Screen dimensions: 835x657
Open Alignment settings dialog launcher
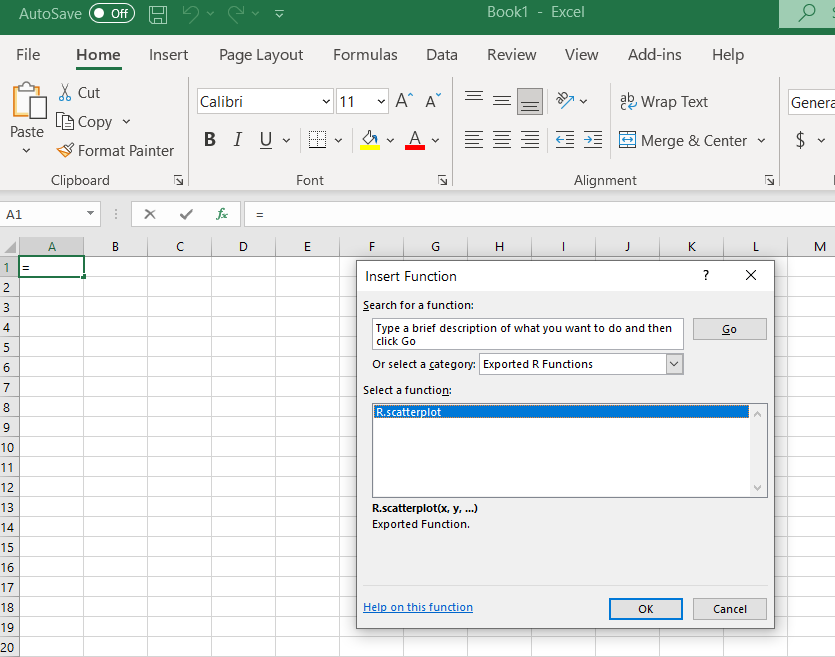[x=769, y=180]
